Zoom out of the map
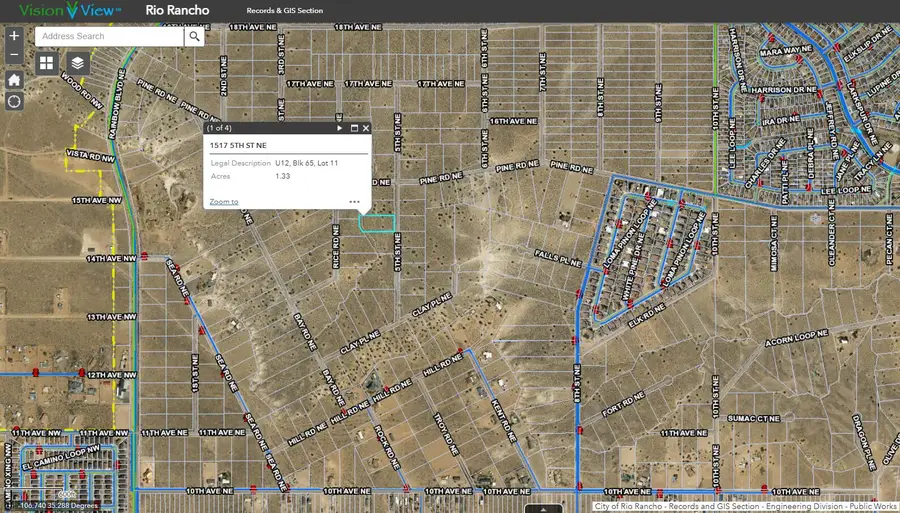The width and height of the screenshot is (900, 513). [x=14, y=56]
